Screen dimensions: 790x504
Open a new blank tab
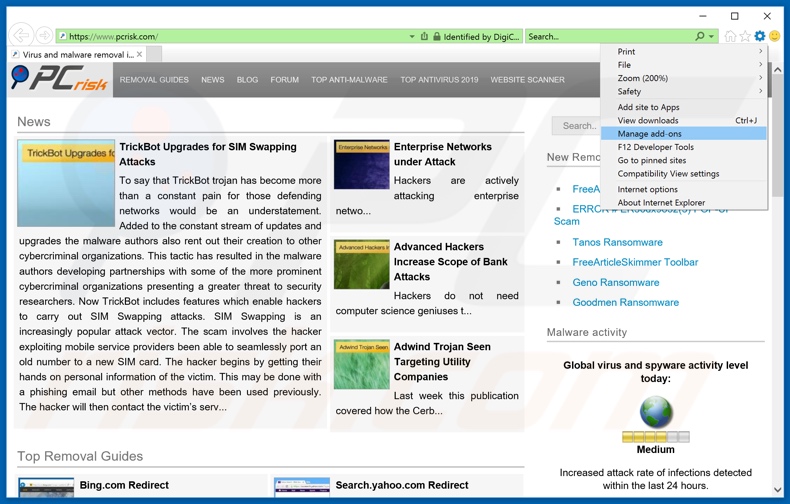point(154,54)
